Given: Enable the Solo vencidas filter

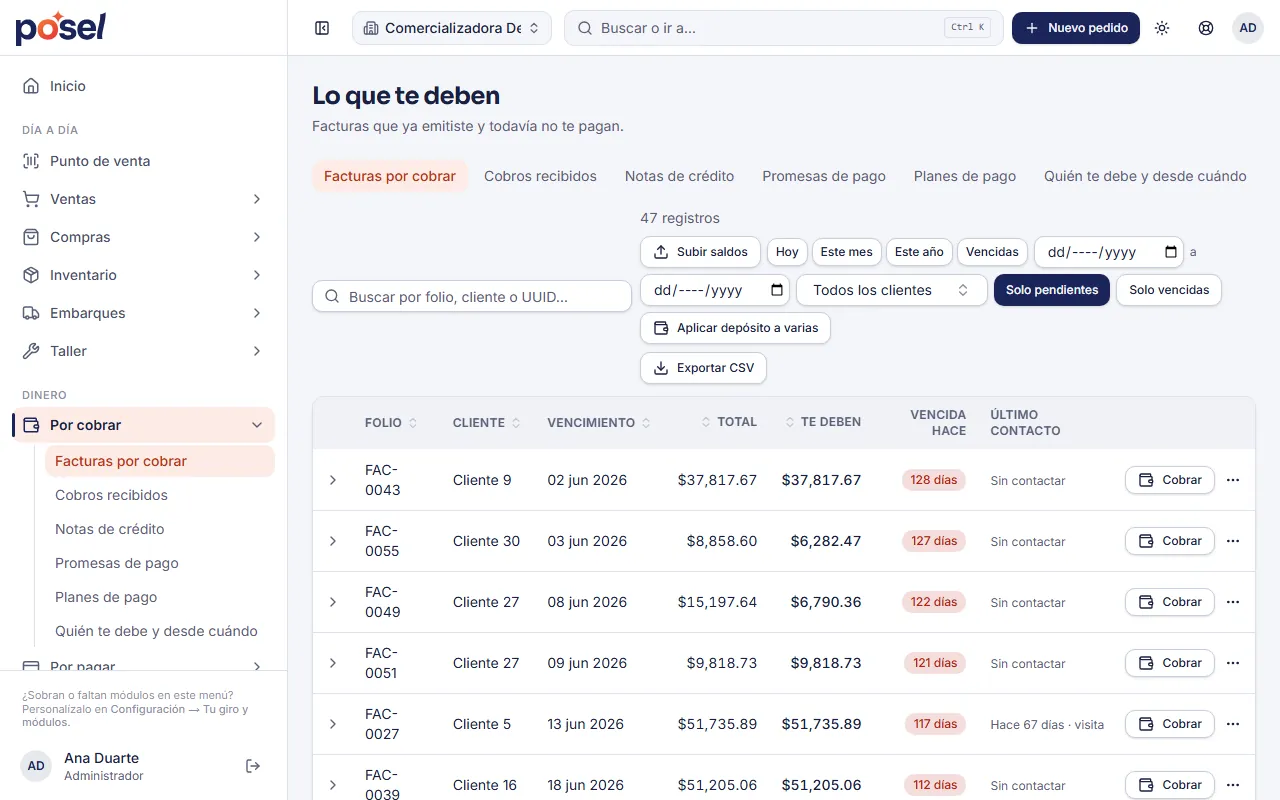Looking at the screenshot, I should point(1169,290).
